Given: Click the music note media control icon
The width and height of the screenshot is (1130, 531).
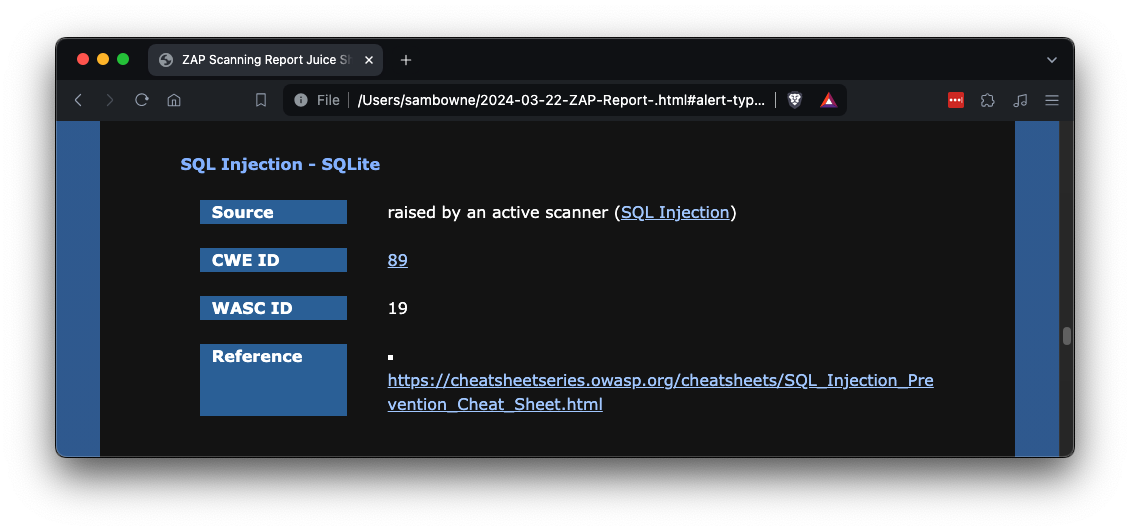Looking at the screenshot, I should pyautogui.click(x=1020, y=100).
